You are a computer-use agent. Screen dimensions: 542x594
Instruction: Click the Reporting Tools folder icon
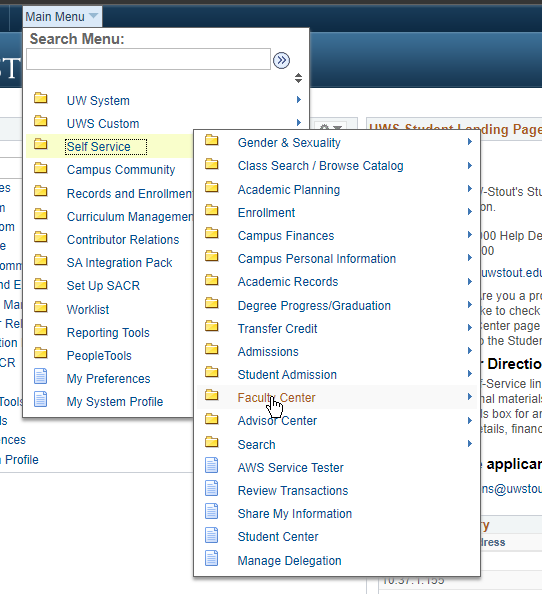pos(41,330)
